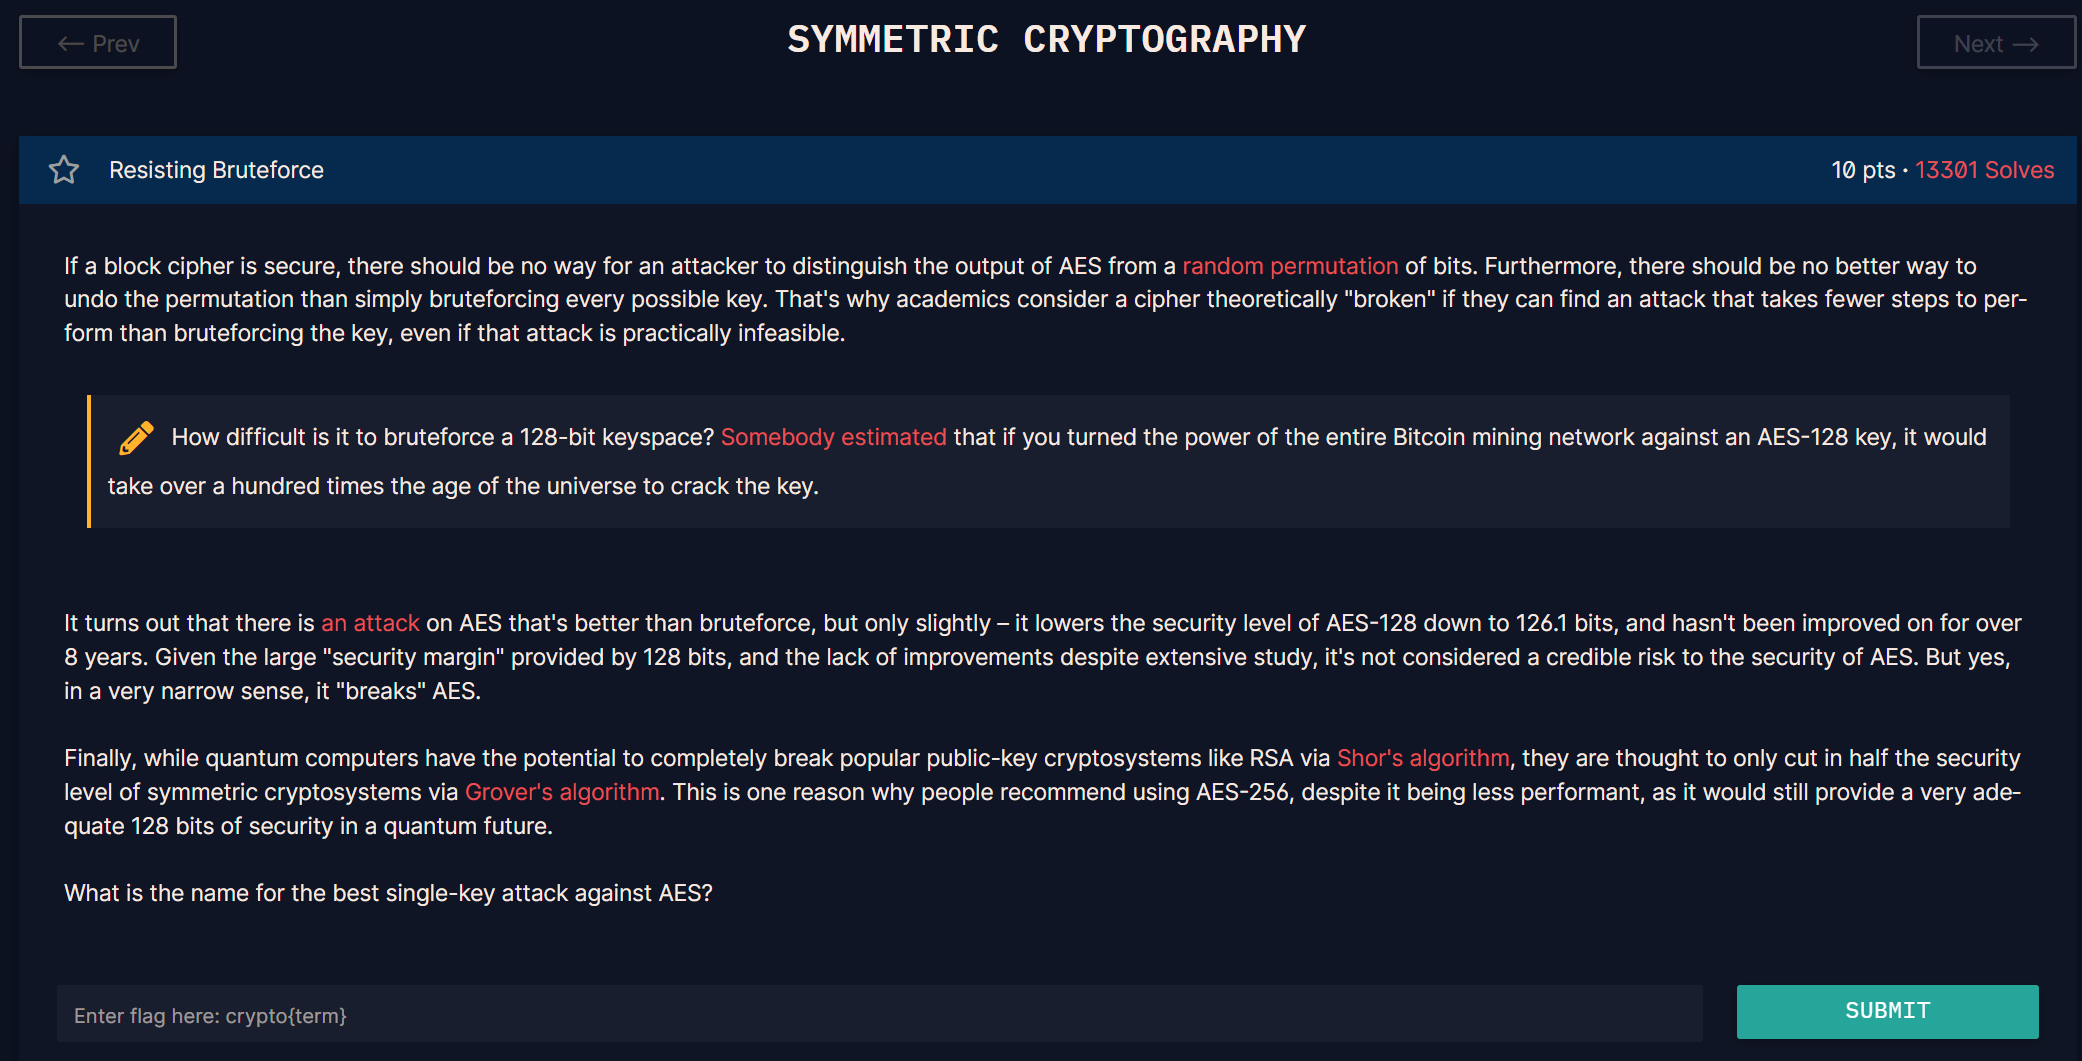
Task: Expand the Resisting Bruteforce challenge header
Action: [x=1047, y=170]
